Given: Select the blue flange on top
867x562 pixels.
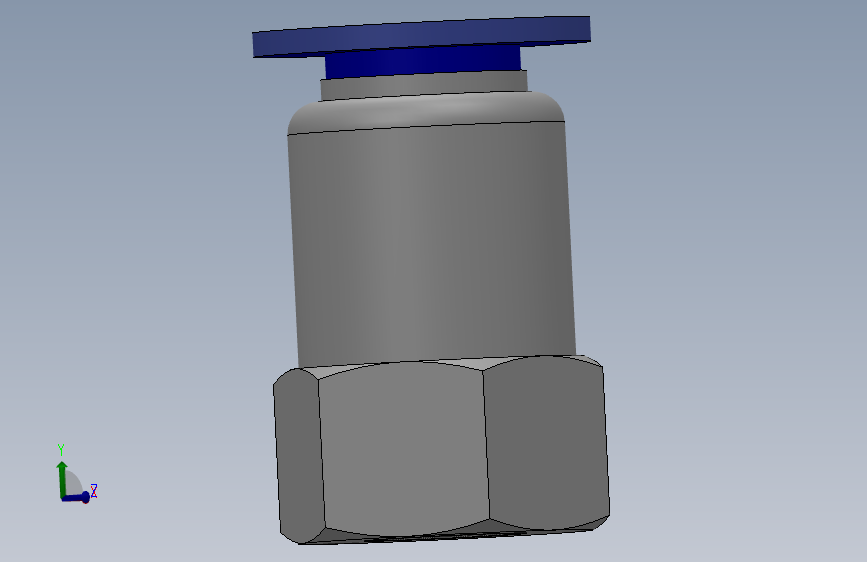Looking at the screenshot, I should [421, 36].
